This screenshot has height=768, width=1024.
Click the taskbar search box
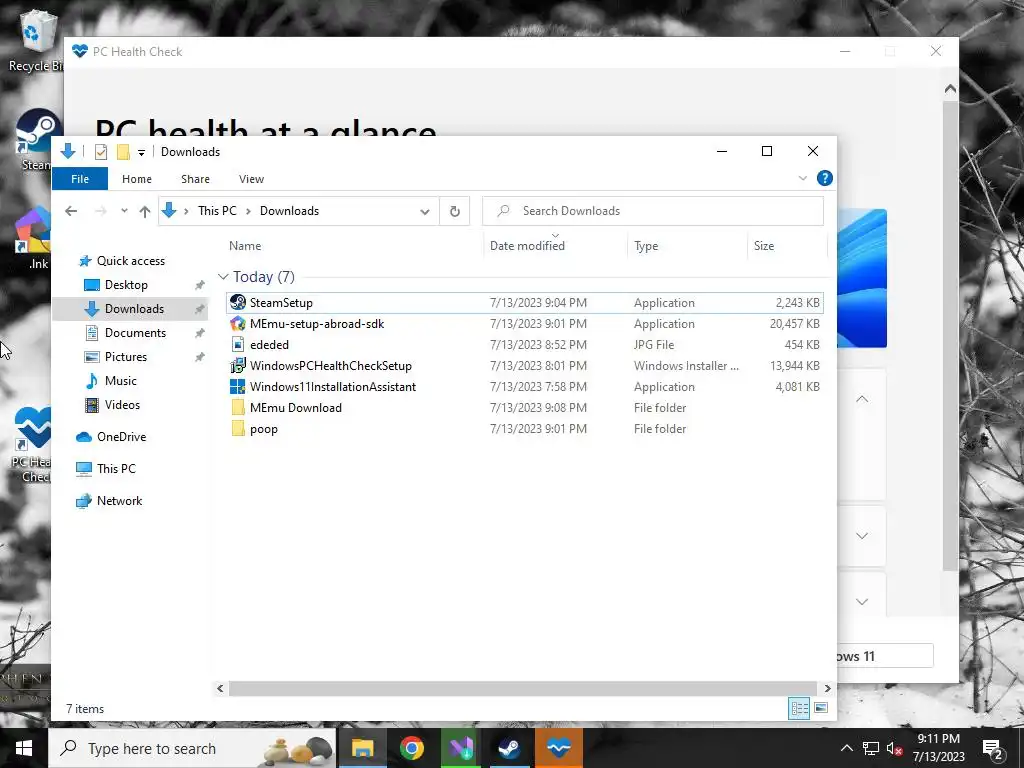[x=192, y=748]
